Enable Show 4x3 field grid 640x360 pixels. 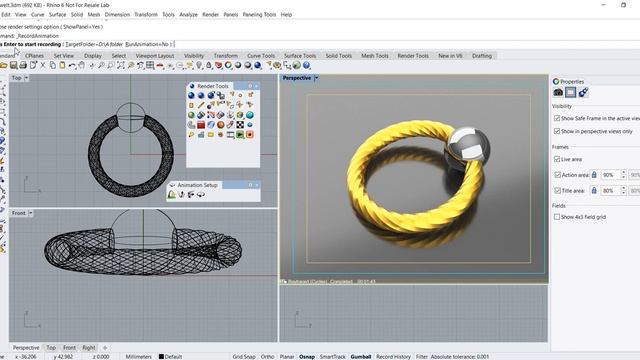coord(557,217)
